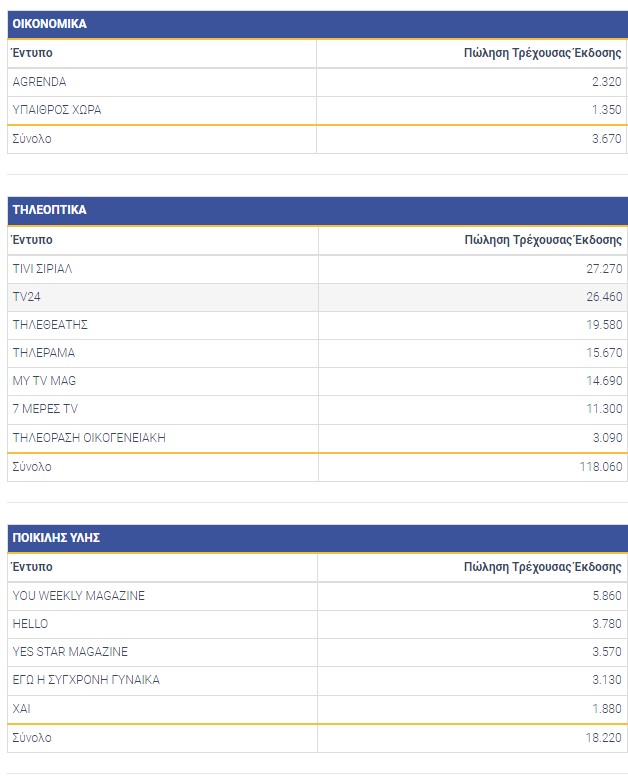The height and width of the screenshot is (777, 628).
Task: Click the ΠΟΙΚΙΛΗΣ ΥΛΗΣ section header
Action: click(56, 538)
